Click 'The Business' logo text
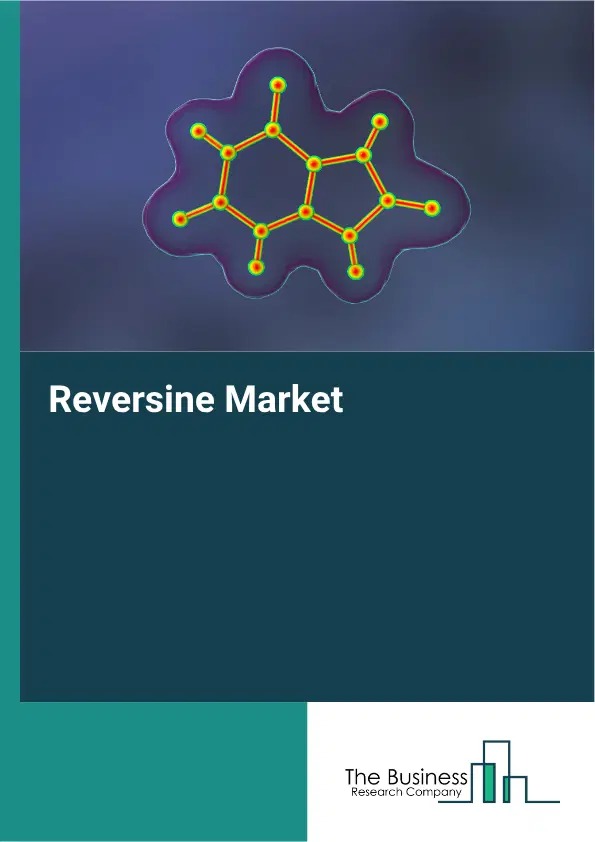Viewport: 595px width, 842px height. [406, 777]
